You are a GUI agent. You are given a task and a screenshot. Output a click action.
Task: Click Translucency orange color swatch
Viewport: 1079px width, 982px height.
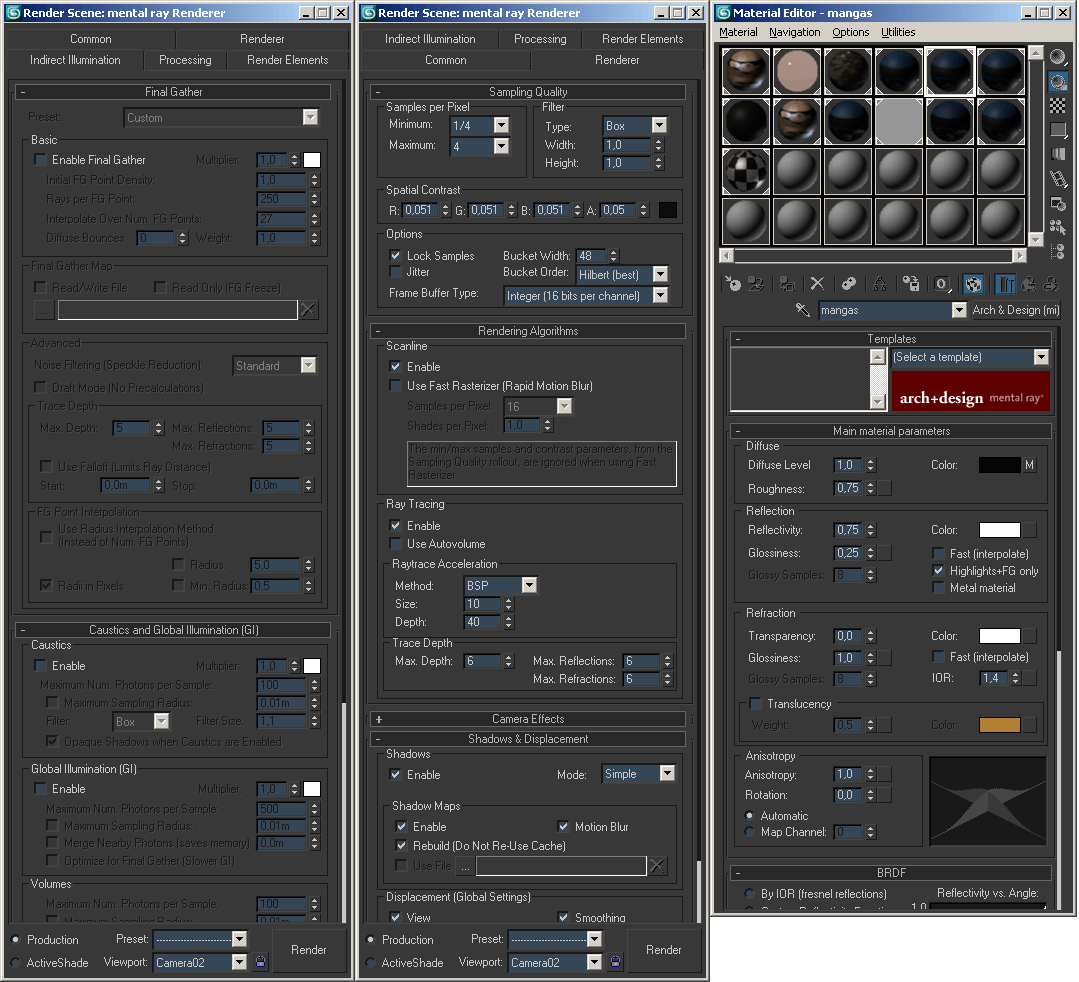999,725
